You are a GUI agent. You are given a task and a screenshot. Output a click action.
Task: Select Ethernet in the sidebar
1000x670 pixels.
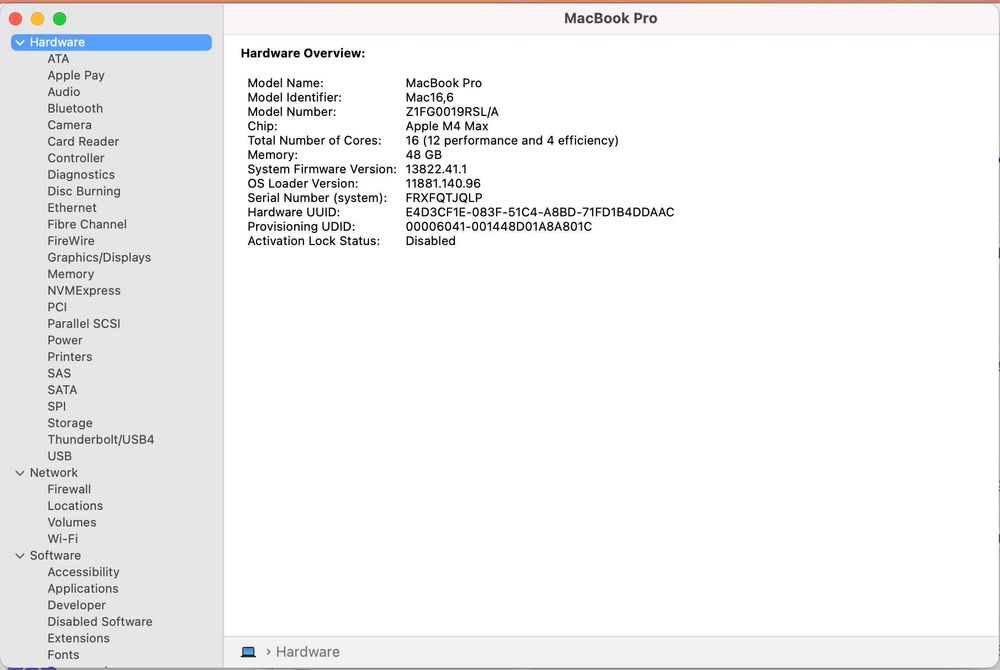click(72, 208)
